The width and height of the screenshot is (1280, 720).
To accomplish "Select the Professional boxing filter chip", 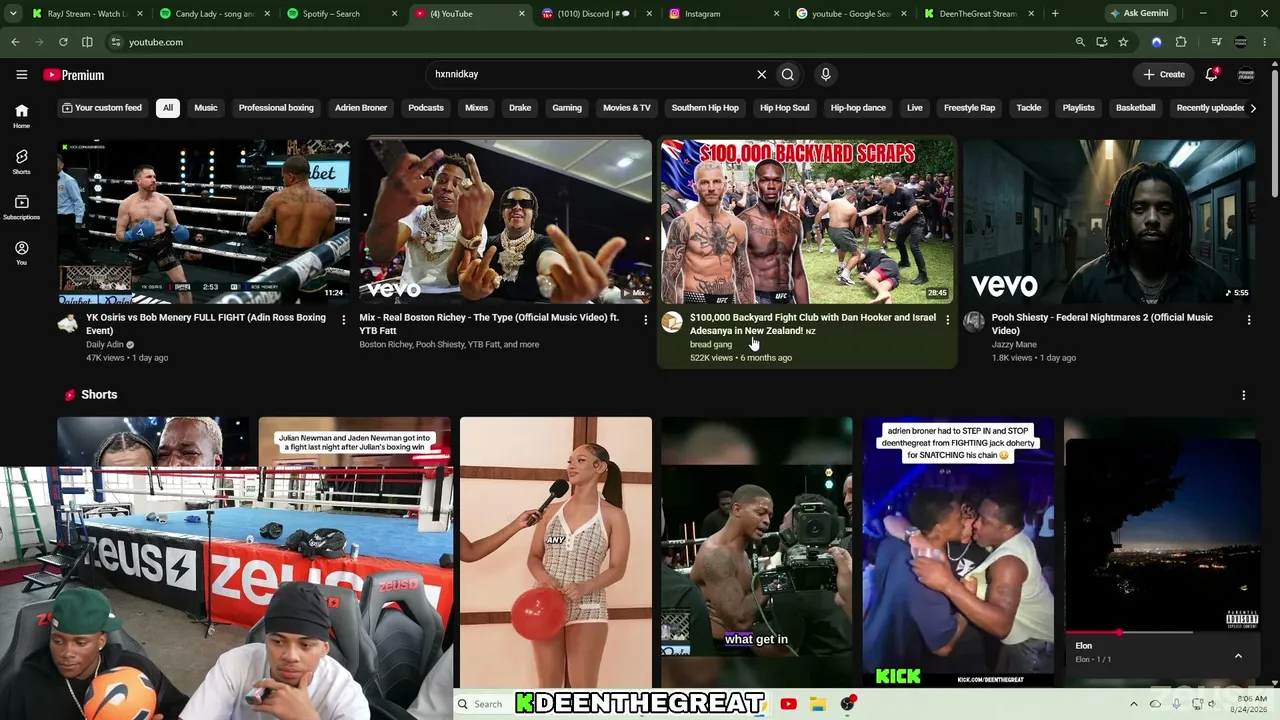I will [x=276, y=108].
